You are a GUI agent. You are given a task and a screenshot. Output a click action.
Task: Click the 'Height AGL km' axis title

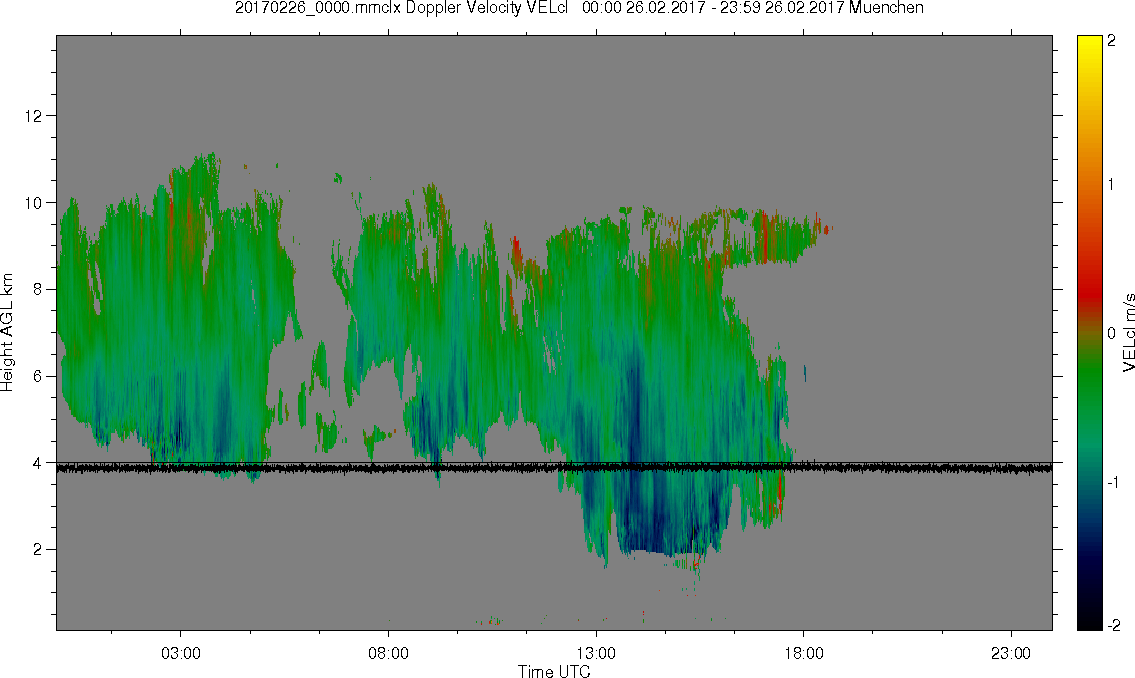(7, 332)
